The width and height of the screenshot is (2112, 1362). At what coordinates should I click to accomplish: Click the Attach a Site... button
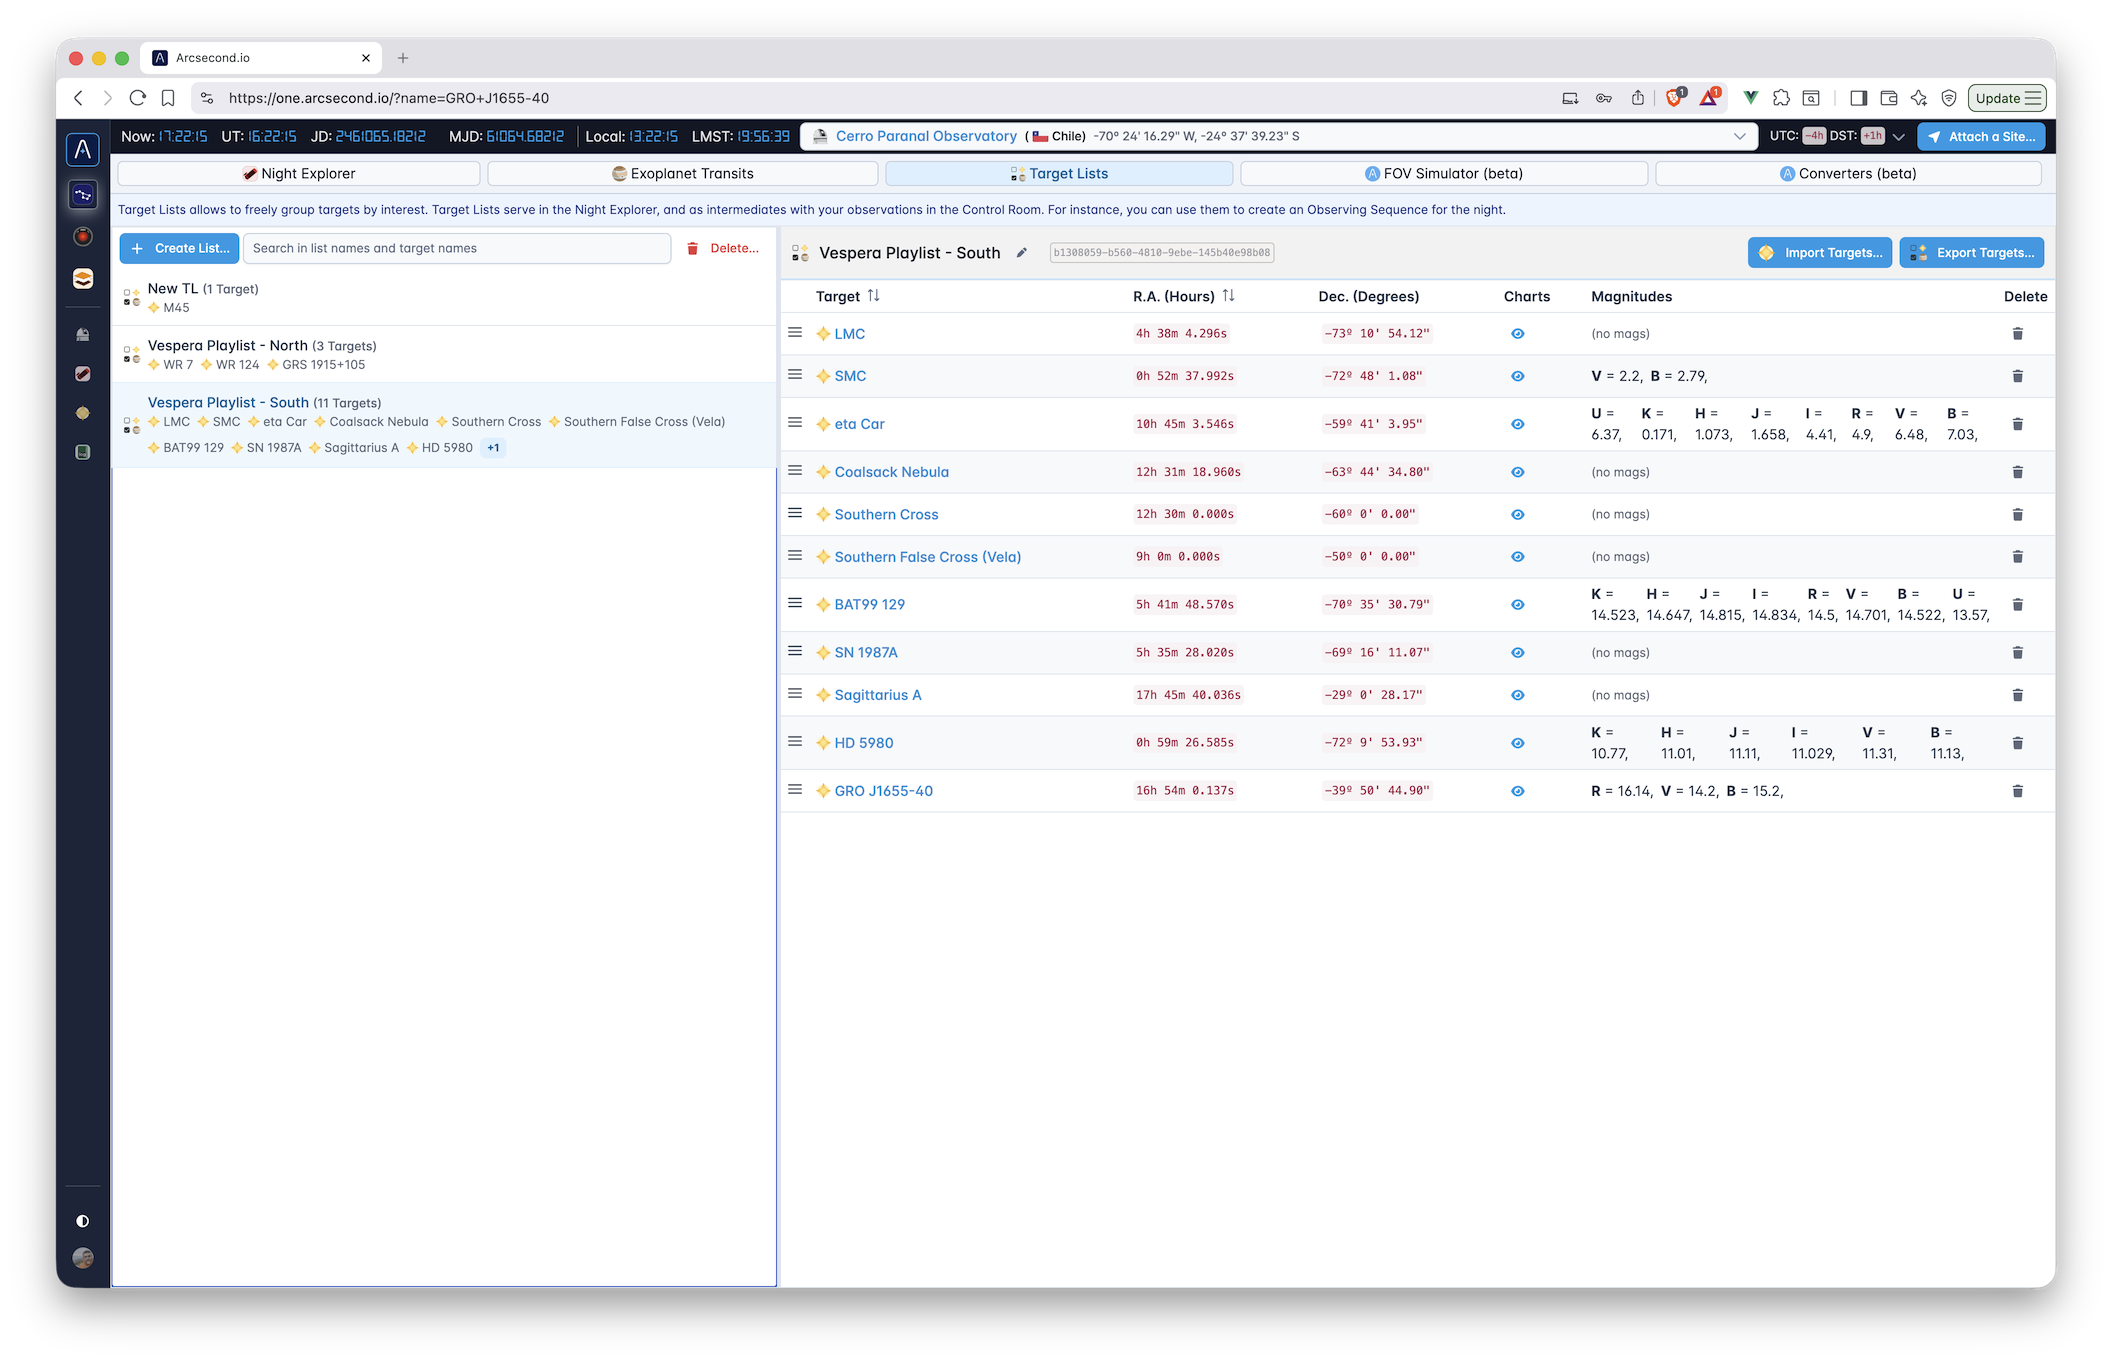(x=1981, y=136)
